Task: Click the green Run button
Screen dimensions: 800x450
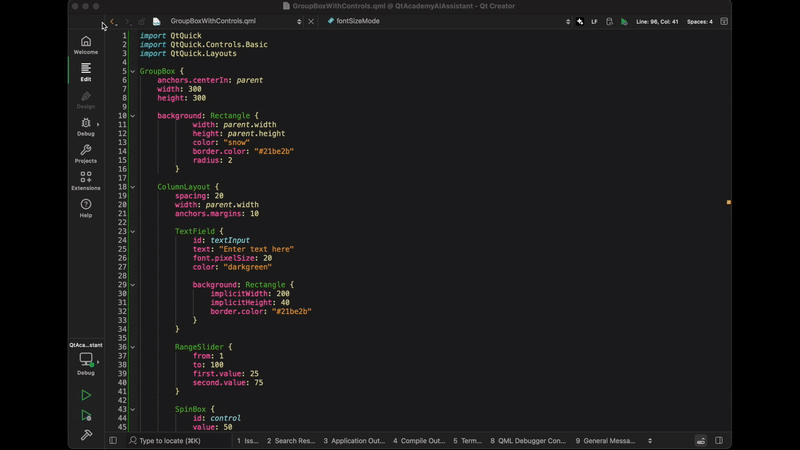Action: click(86, 395)
